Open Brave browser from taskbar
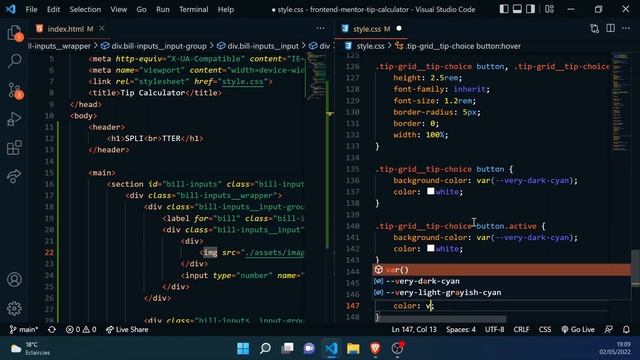 (376, 348)
